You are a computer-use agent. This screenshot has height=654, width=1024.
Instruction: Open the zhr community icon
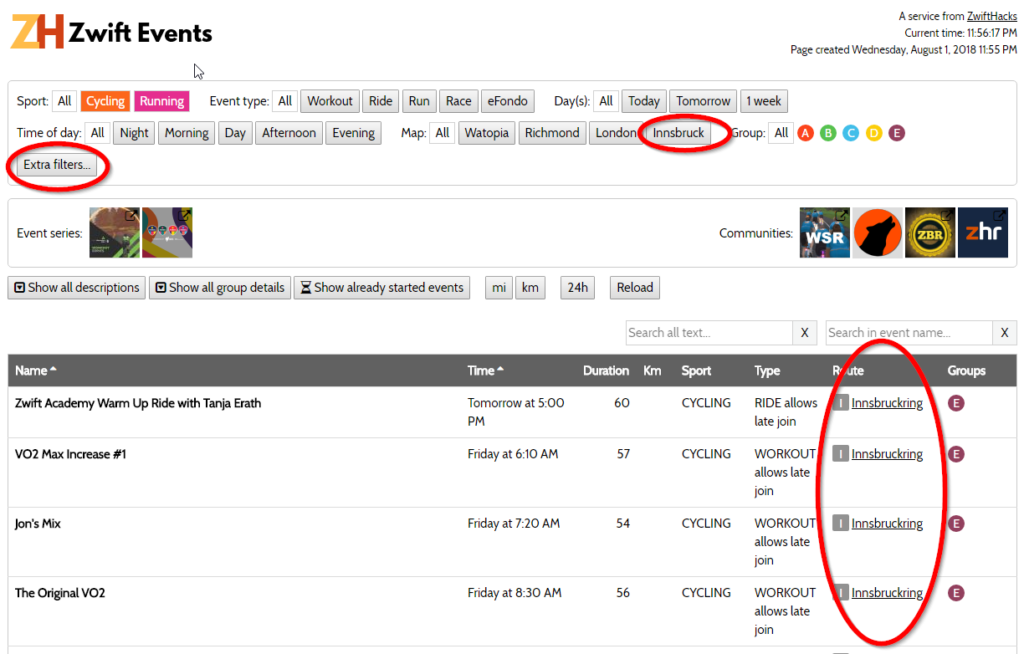[983, 233]
